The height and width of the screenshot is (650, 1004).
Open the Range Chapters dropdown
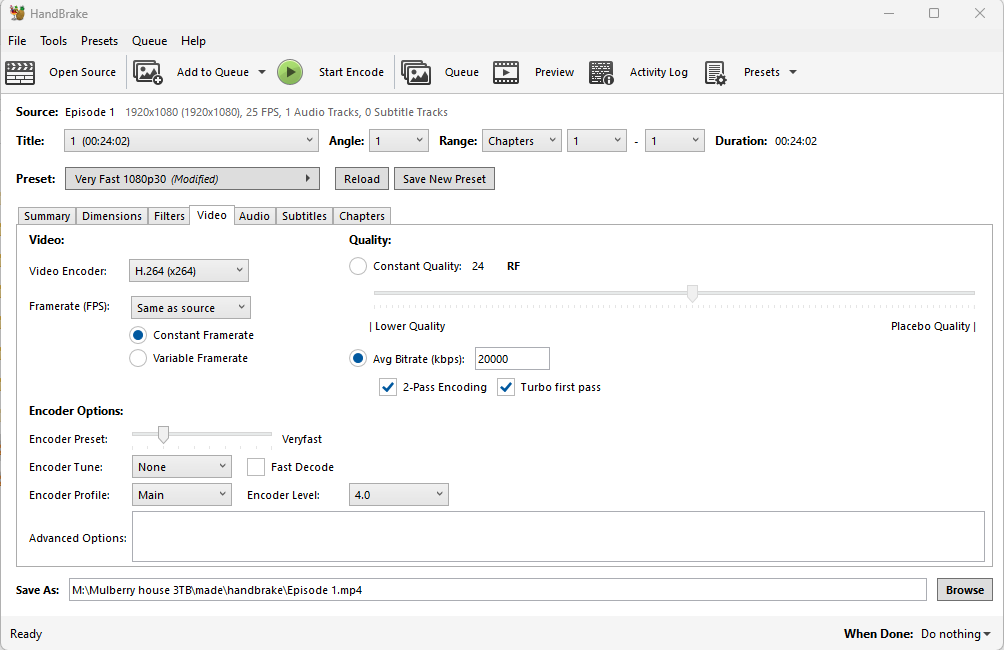click(521, 140)
